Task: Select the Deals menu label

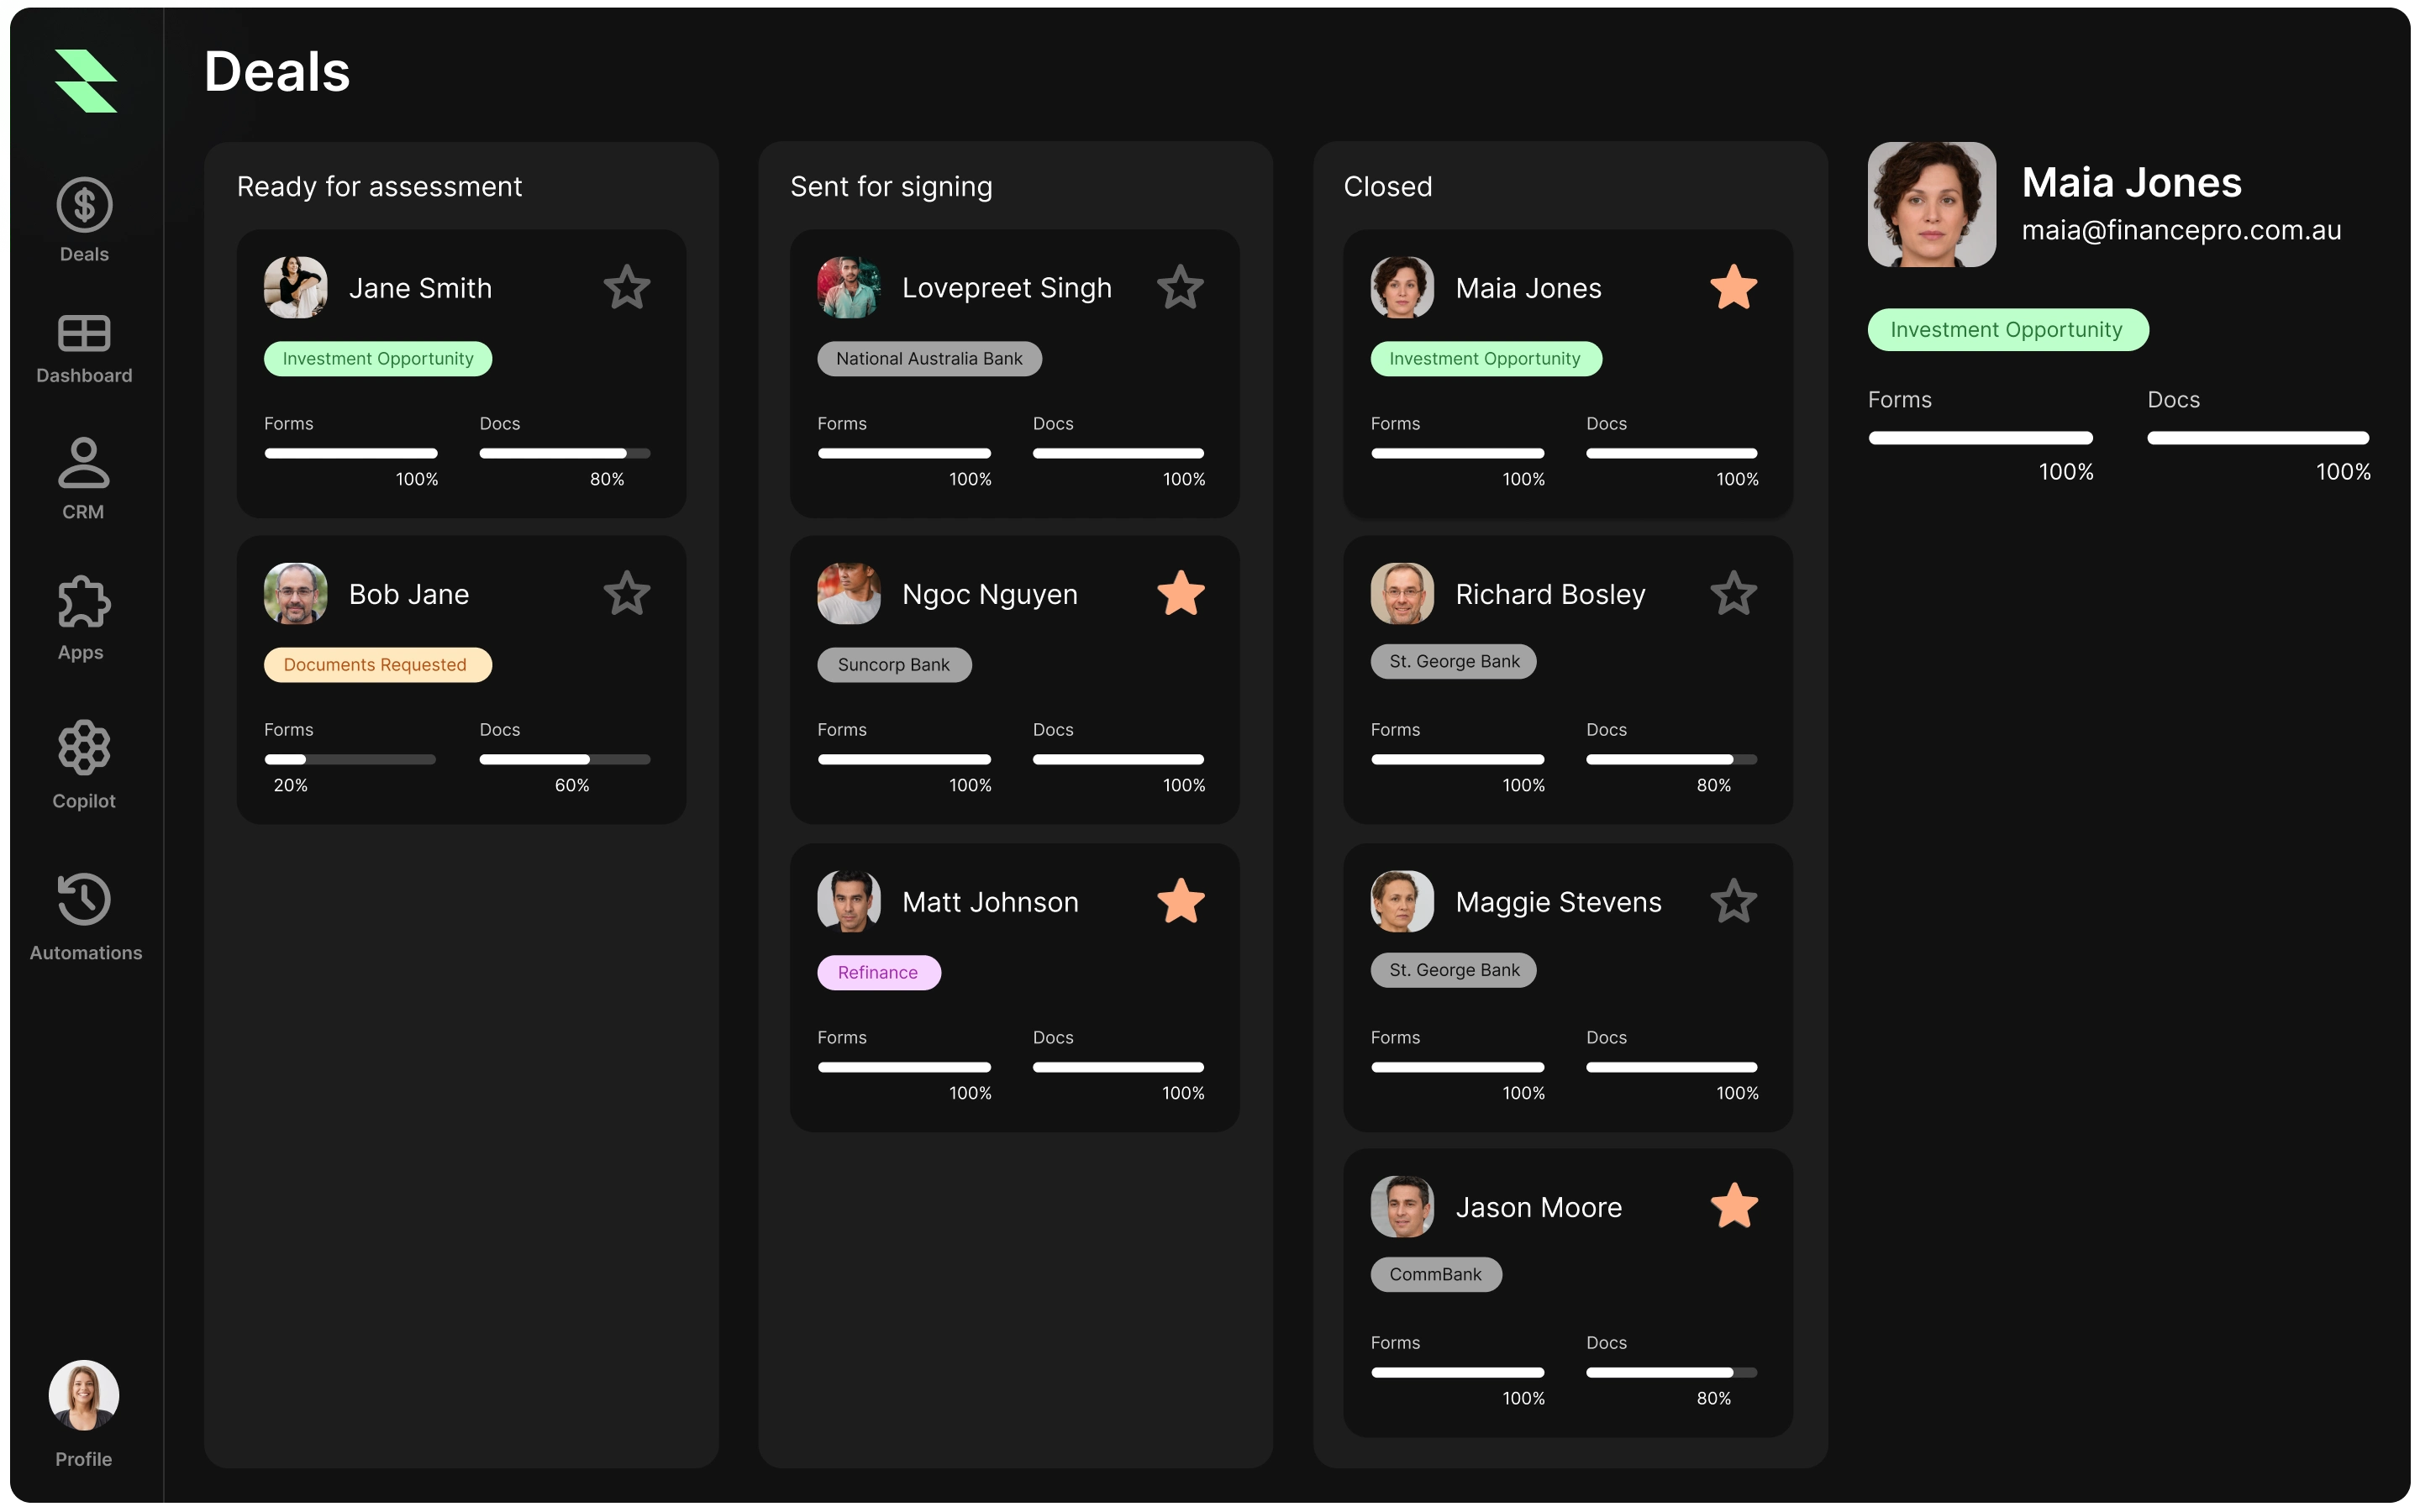Action: click(84, 255)
